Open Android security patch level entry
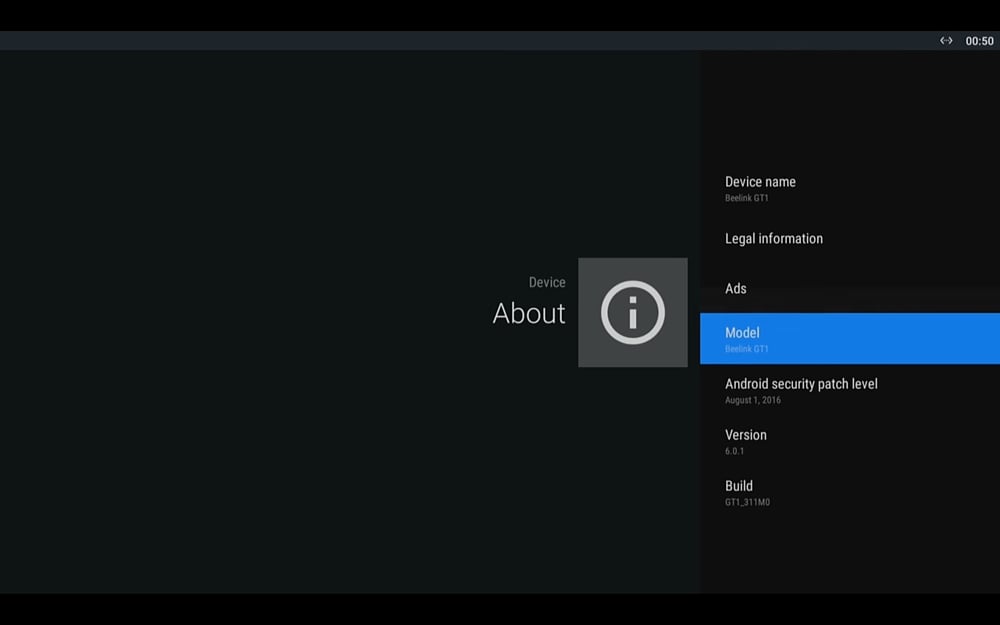This screenshot has height=625, width=1000. [801, 384]
